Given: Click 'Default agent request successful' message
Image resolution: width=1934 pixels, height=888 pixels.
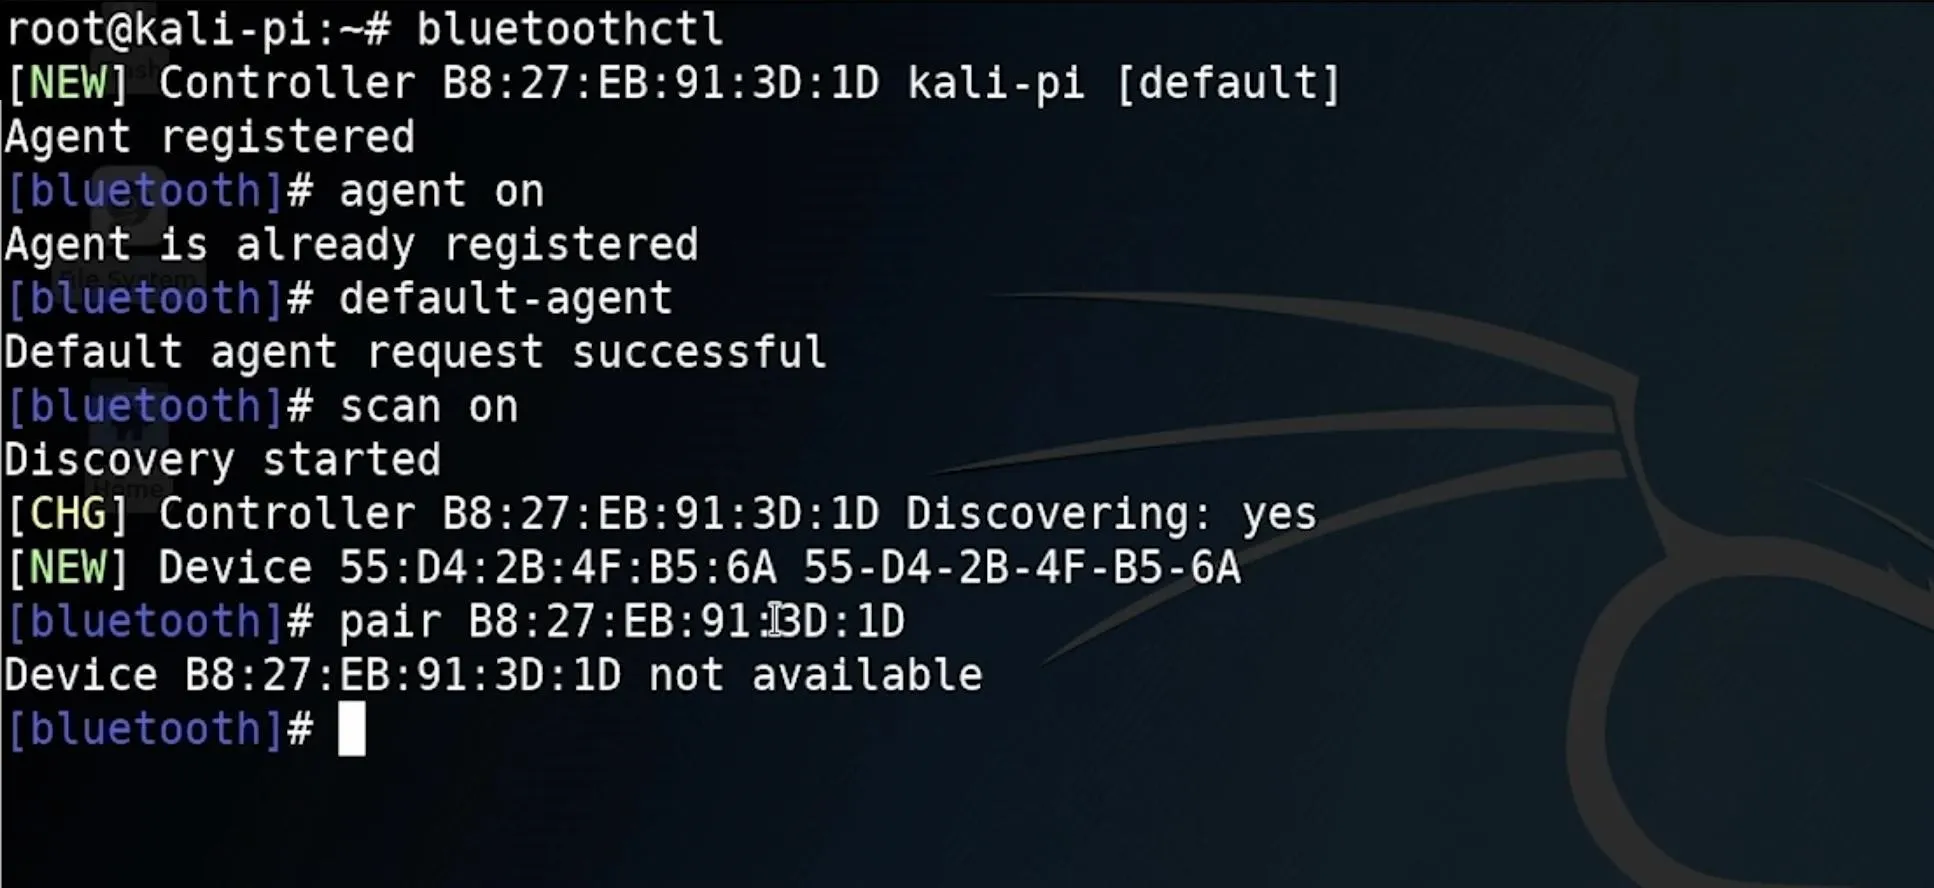Looking at the screenshot, I should [416, 353].
